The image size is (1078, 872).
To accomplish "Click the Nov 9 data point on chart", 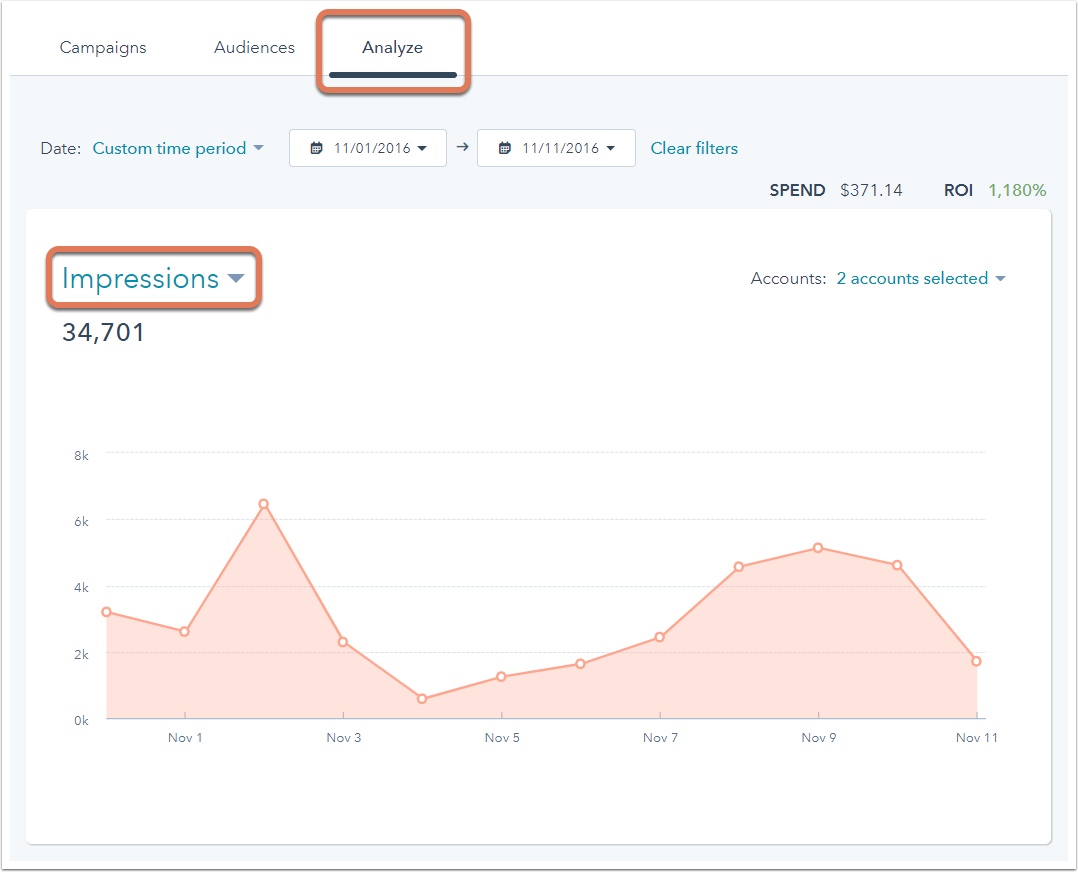I will 818,548.
